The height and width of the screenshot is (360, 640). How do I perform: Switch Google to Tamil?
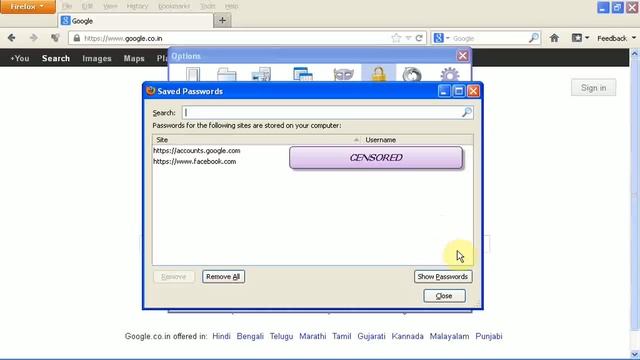(342, 336)
